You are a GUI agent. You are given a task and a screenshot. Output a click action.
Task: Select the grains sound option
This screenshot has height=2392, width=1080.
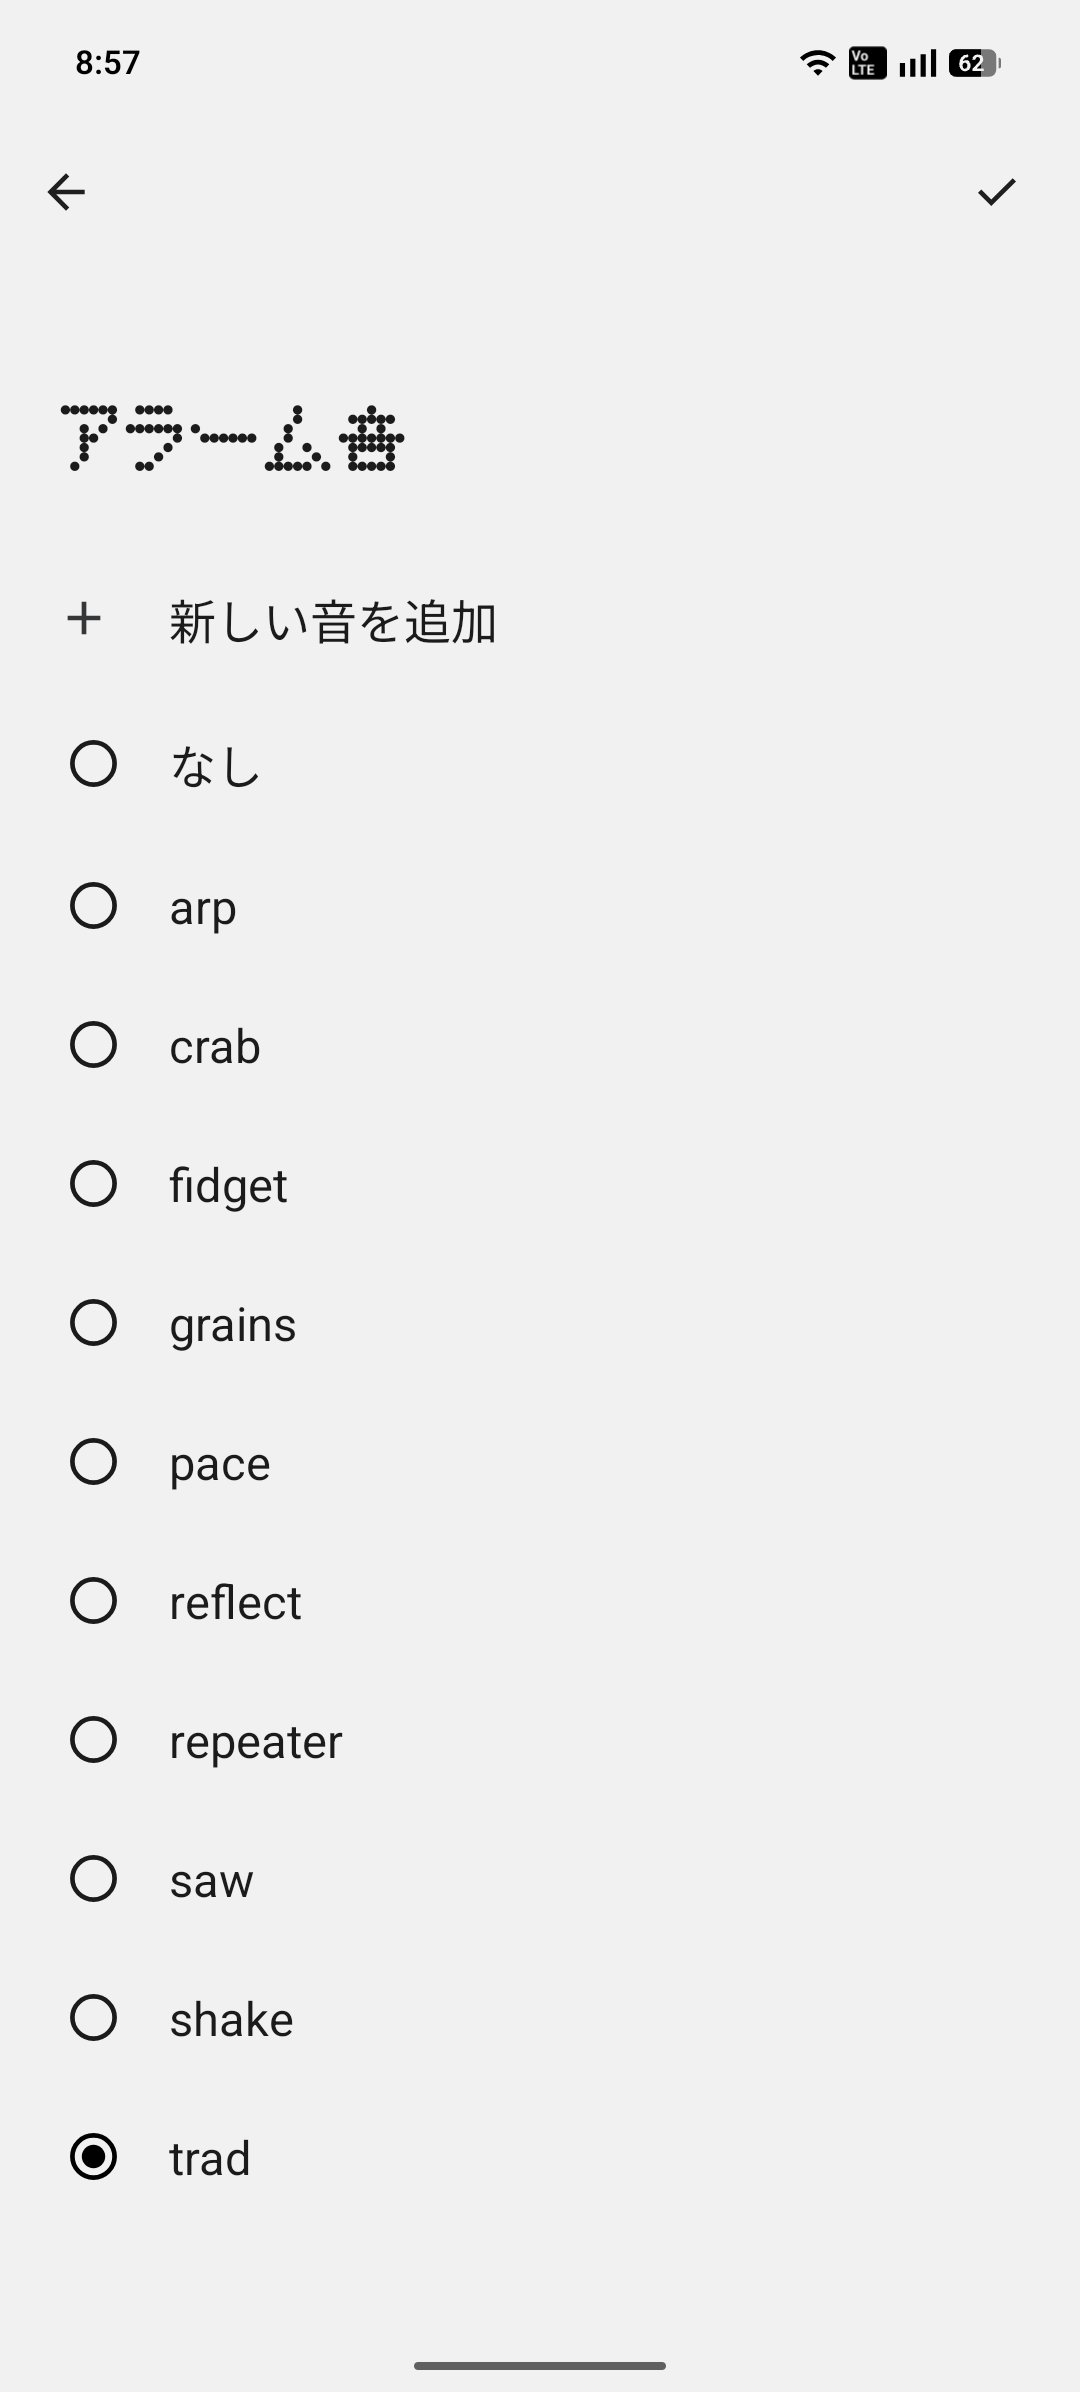94,1323
